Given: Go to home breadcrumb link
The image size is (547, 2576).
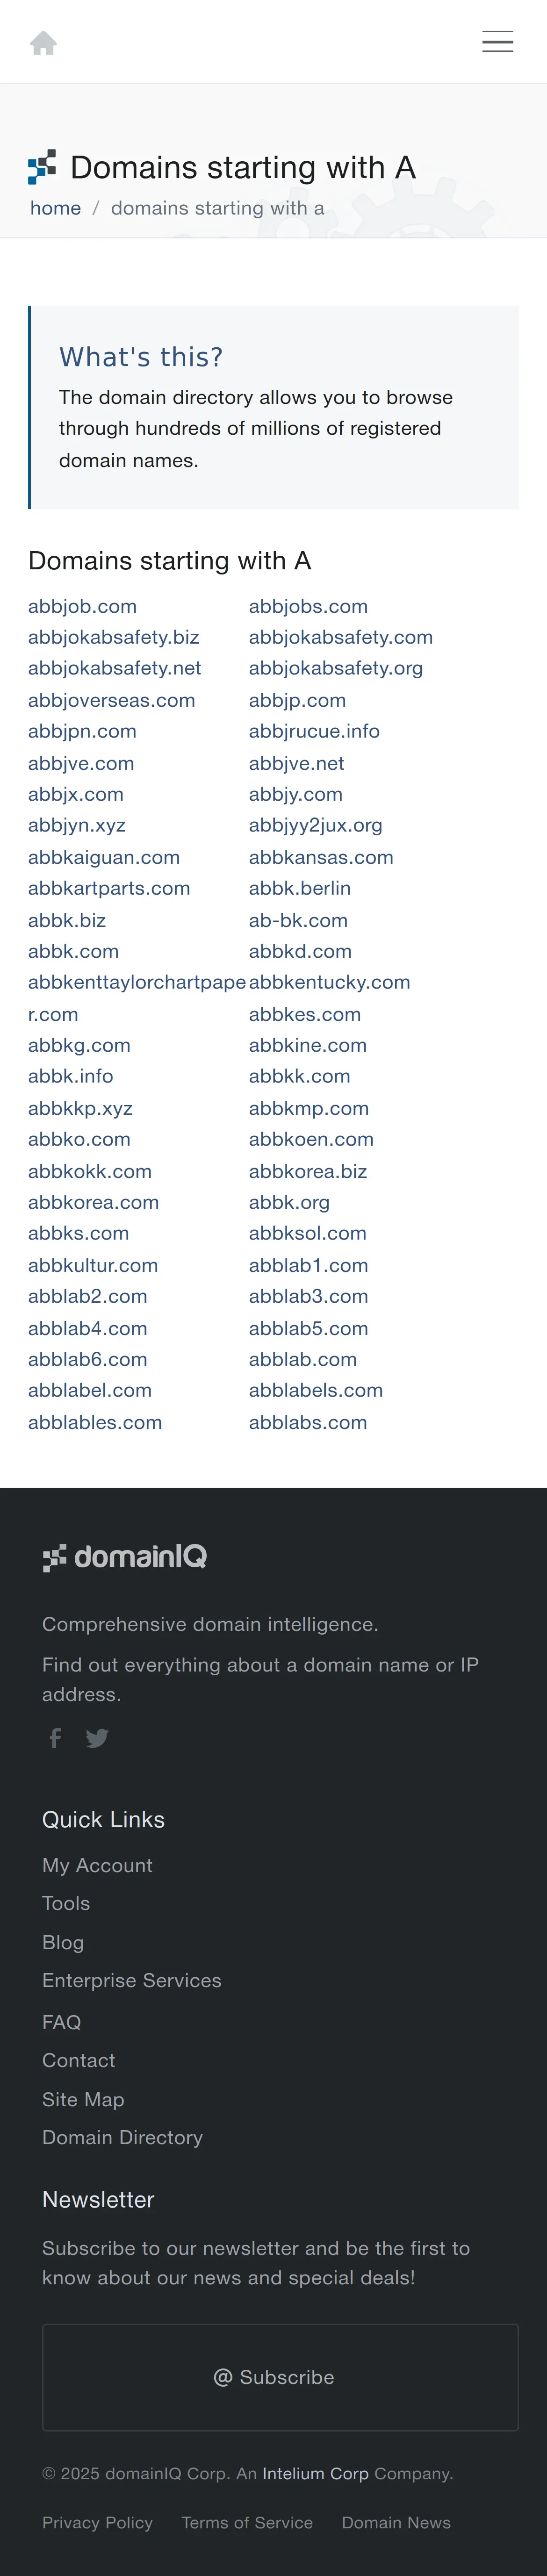Looking at the screenshot, I should [55, 208].
